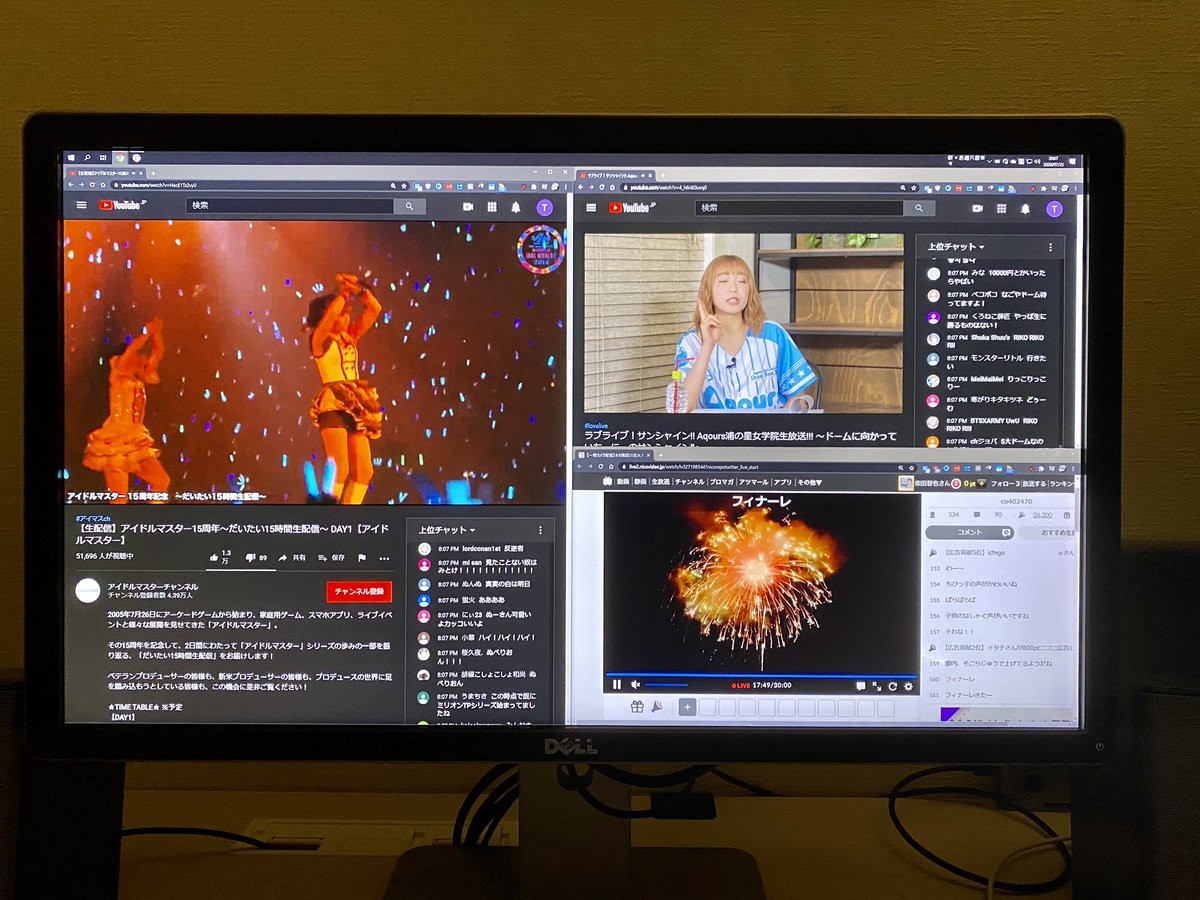Click the search field in right YouTube window

click(x=799, y=208)
